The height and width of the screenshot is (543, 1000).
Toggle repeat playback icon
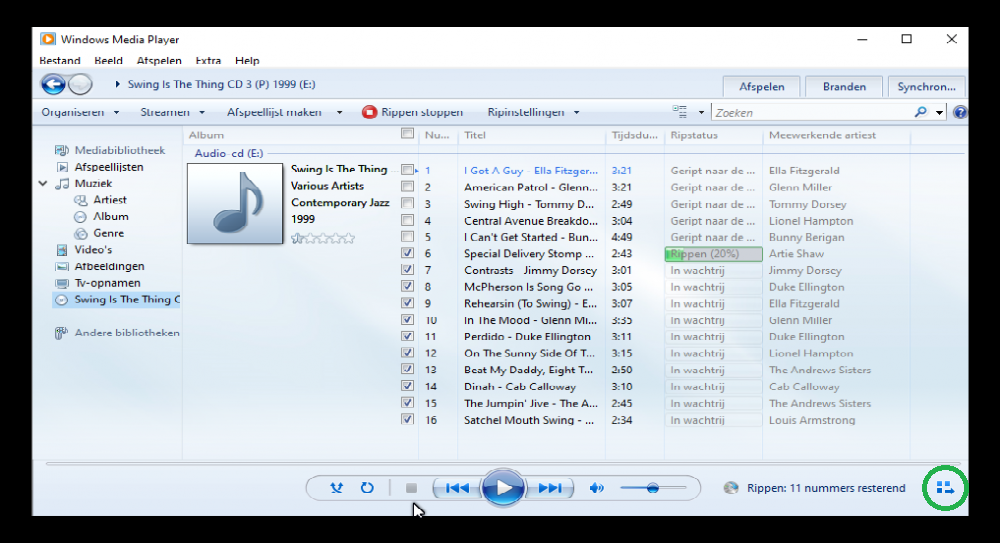tap(367, 488)
